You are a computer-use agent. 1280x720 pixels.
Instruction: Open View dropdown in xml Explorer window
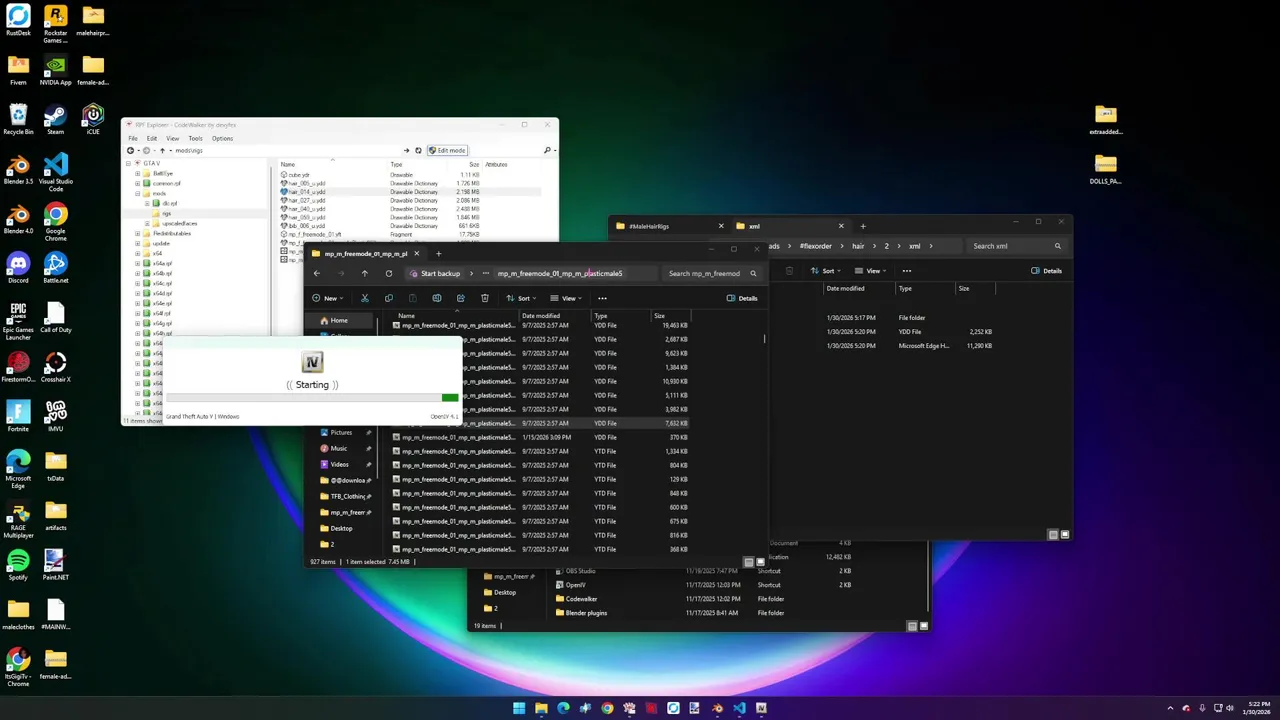pos(870,270)
